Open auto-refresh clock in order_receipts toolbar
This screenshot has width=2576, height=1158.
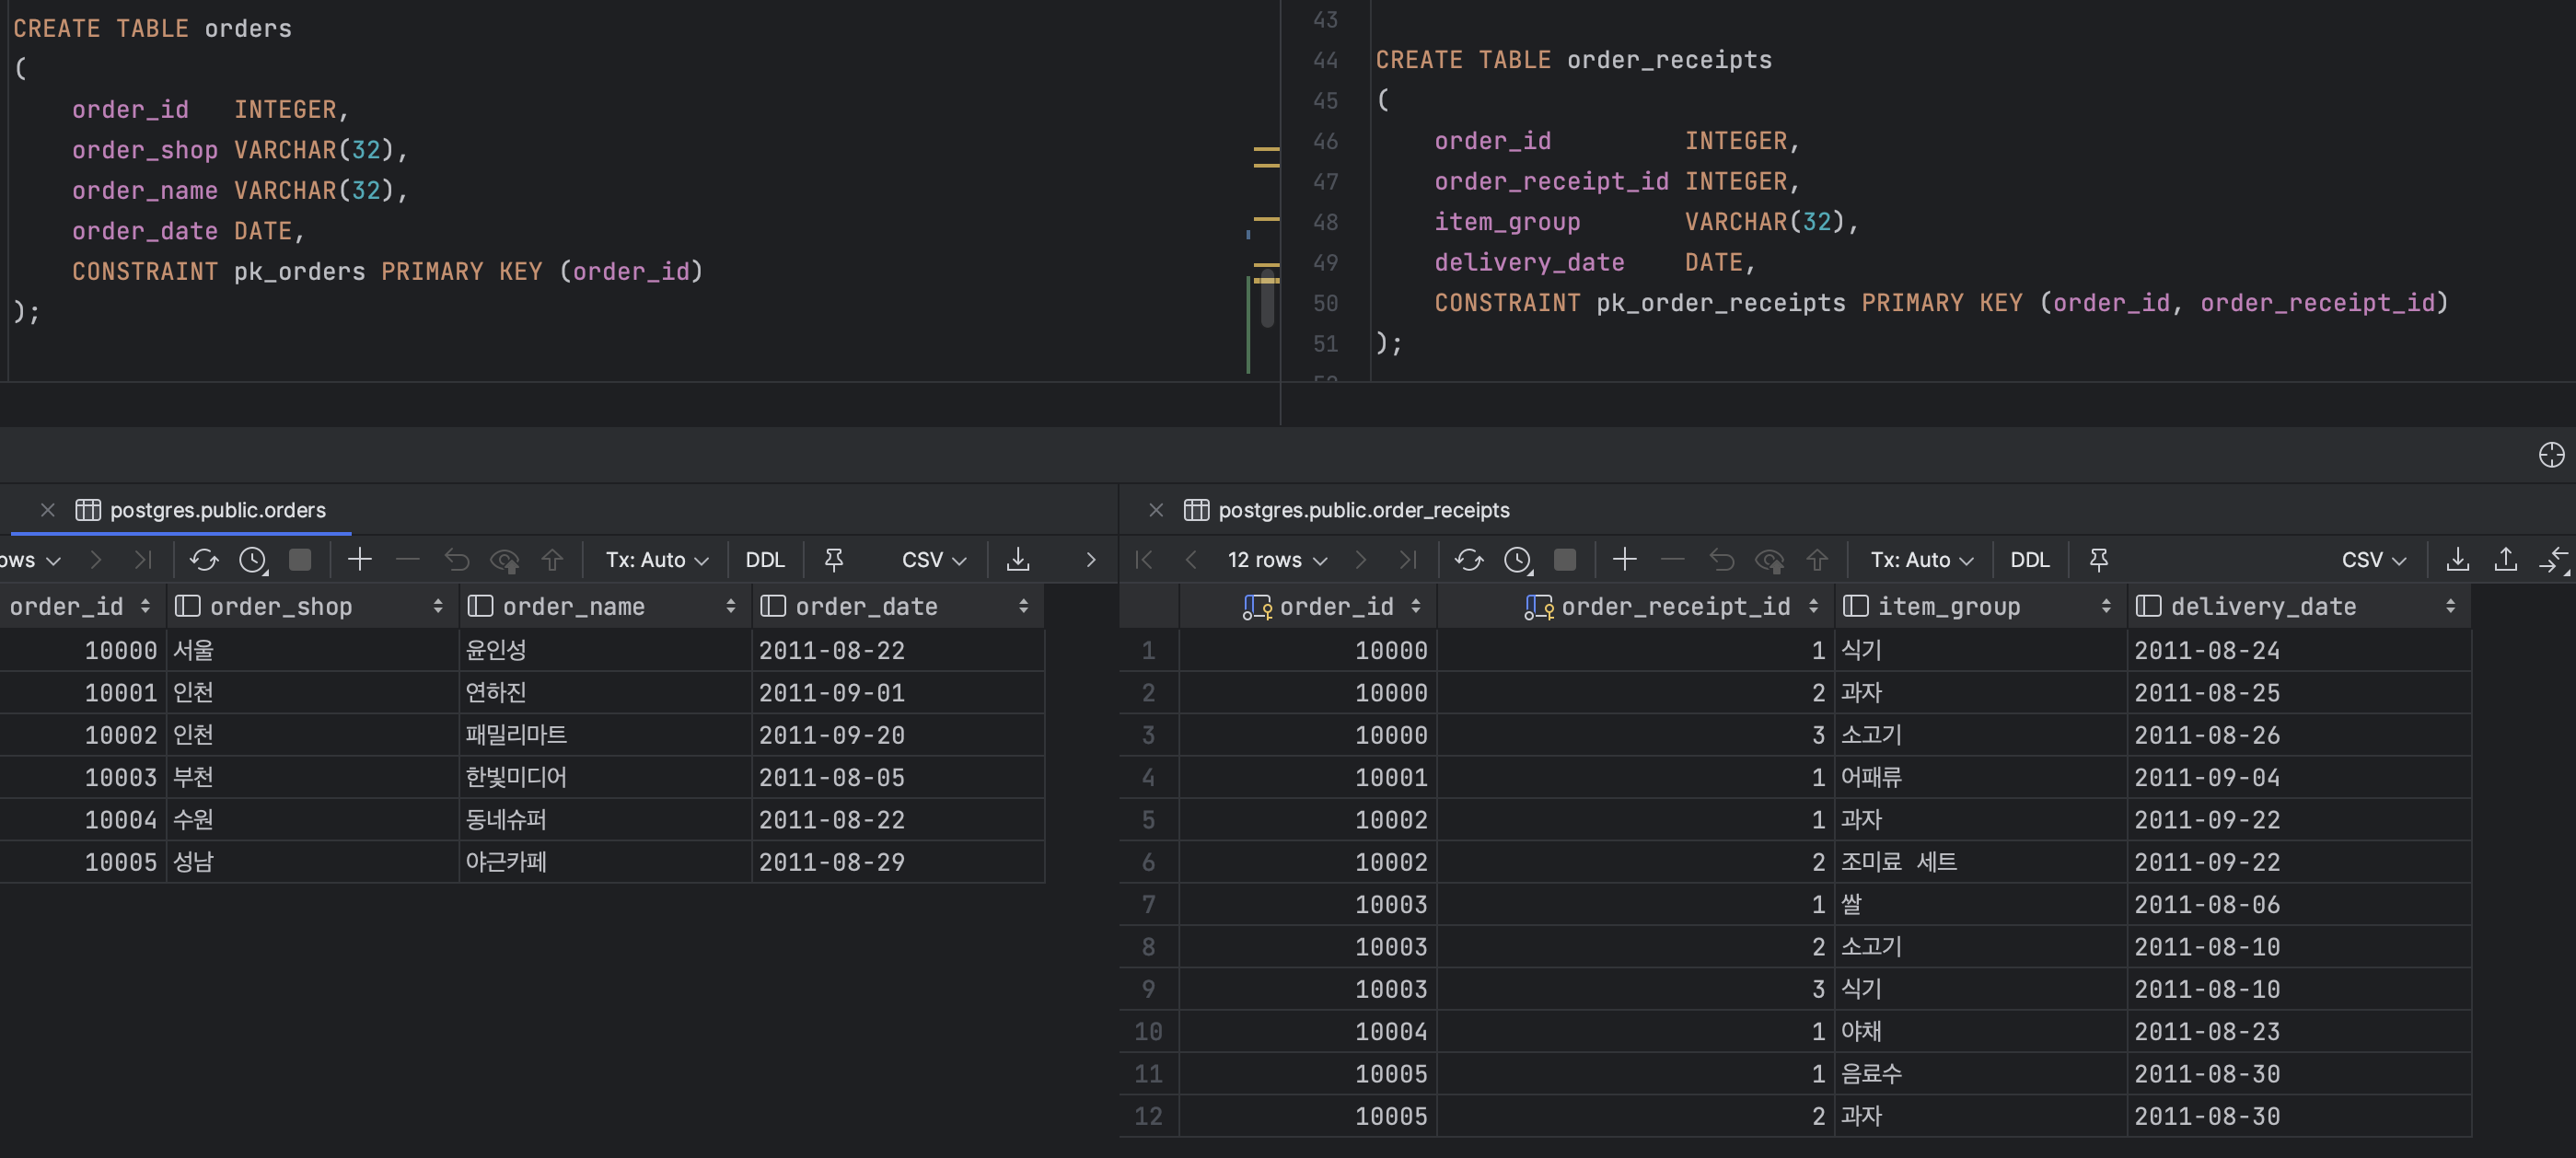pyautogui.click(x=1518, y=560)
